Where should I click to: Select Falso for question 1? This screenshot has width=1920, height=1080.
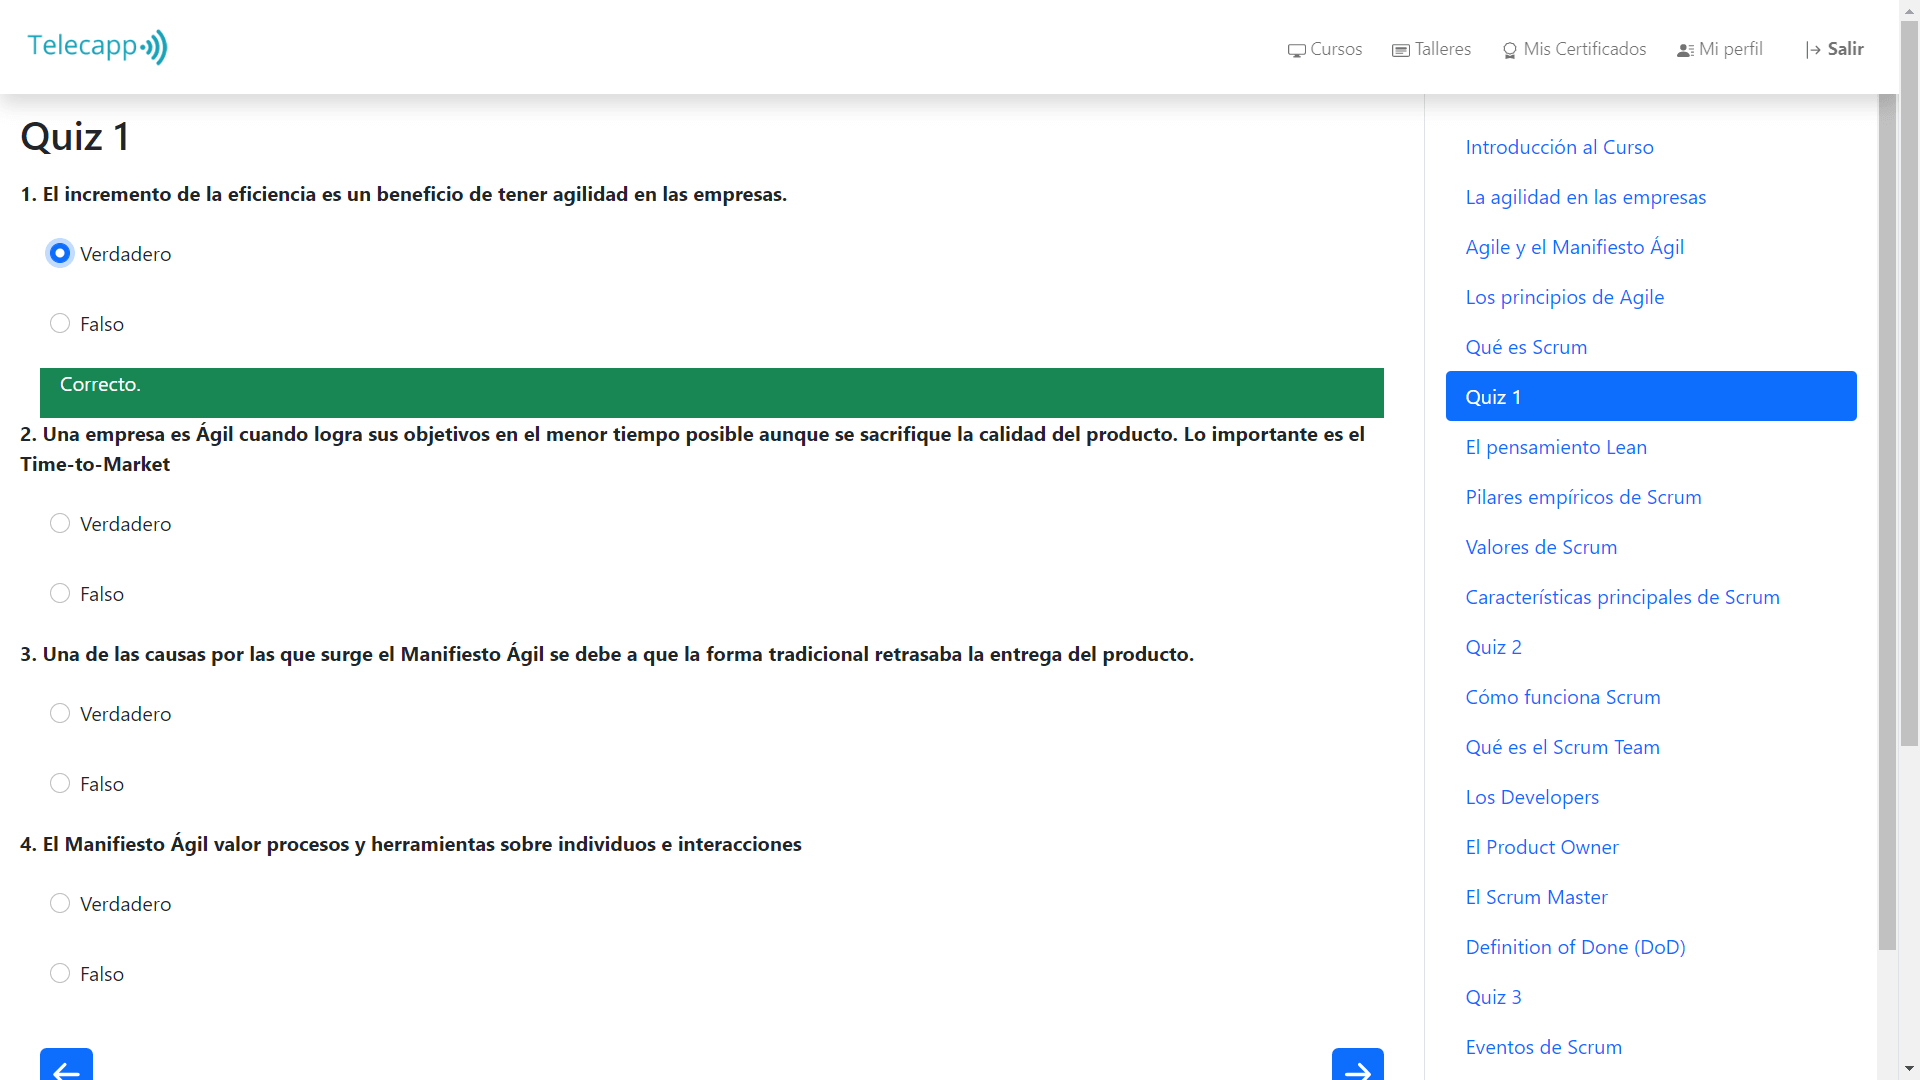[x=60, y=323]
